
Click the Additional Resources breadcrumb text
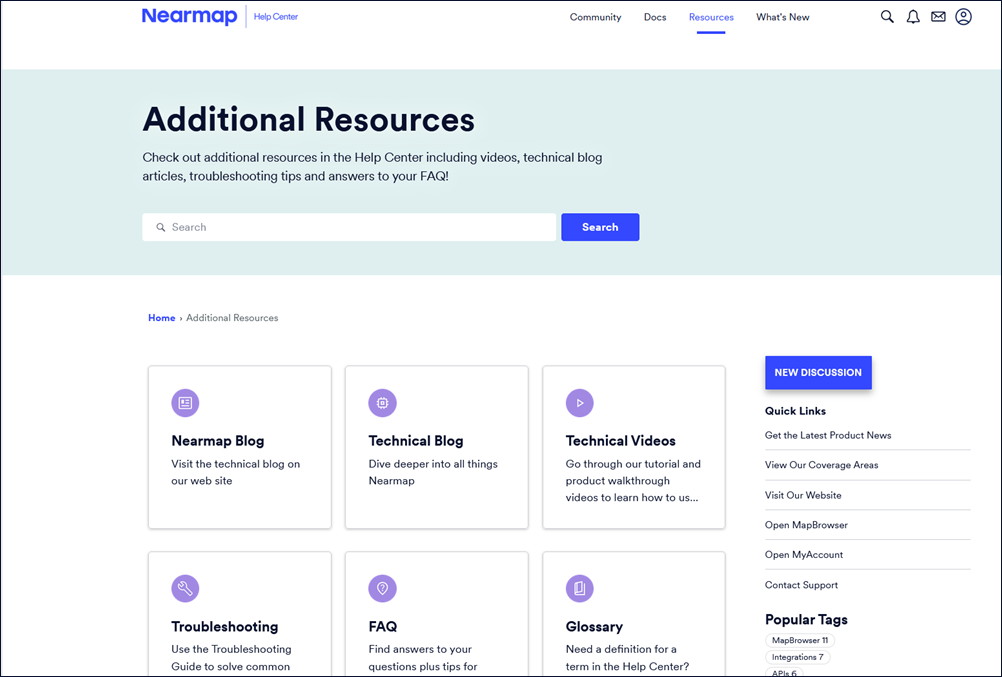coord(232,318)
